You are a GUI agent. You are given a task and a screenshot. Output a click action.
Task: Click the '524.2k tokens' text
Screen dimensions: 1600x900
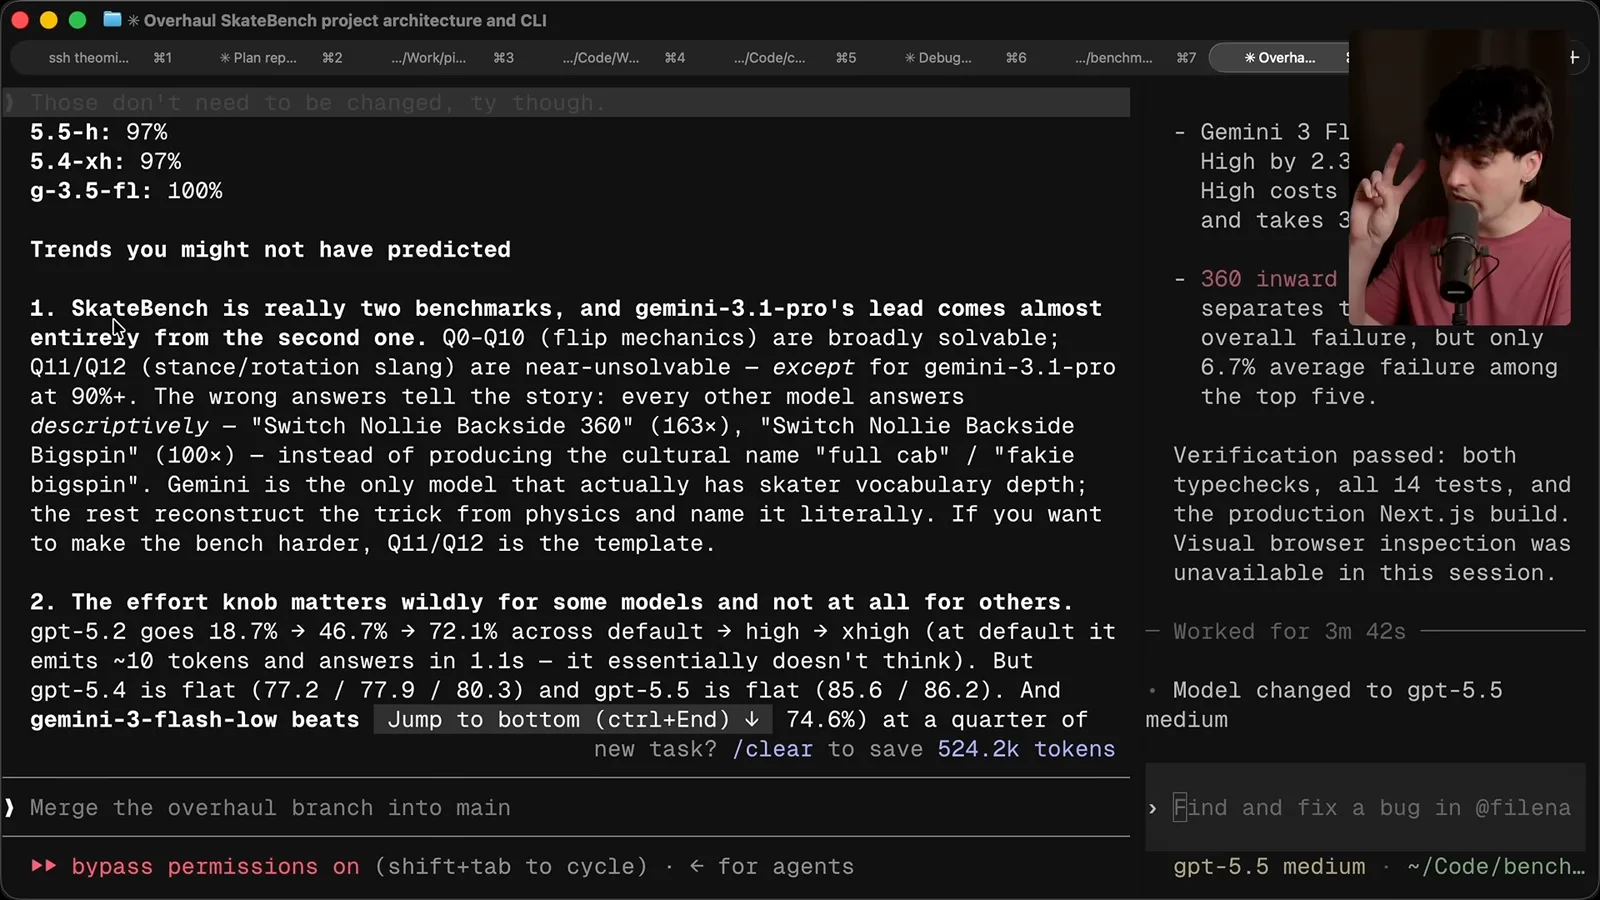(x=1026, y=749)
